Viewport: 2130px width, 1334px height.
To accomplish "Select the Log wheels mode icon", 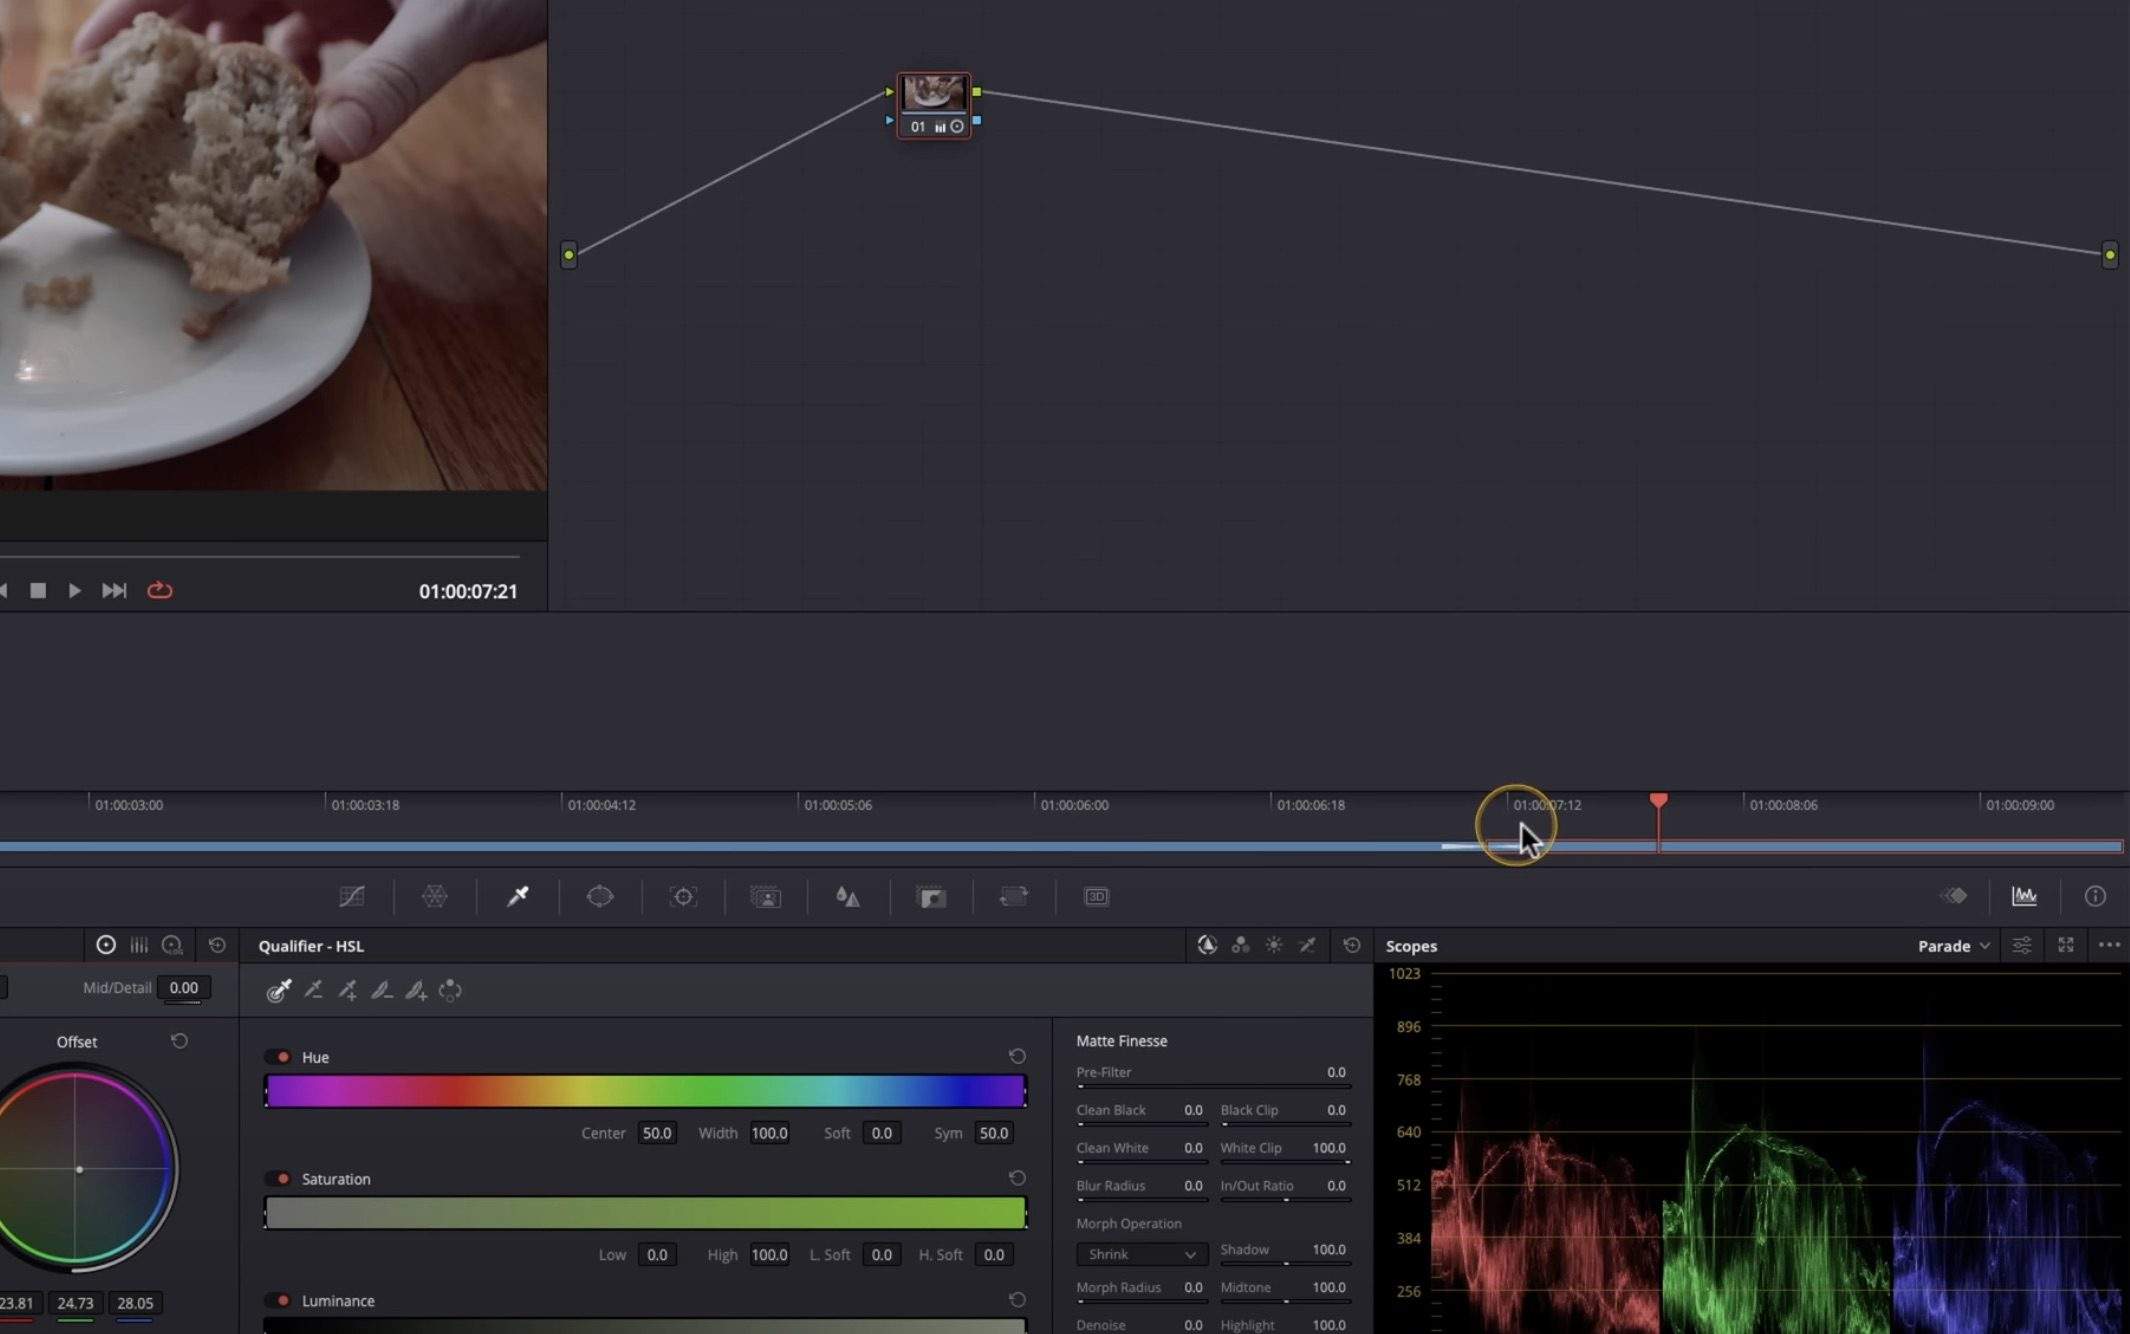I will tap(172, 945).
